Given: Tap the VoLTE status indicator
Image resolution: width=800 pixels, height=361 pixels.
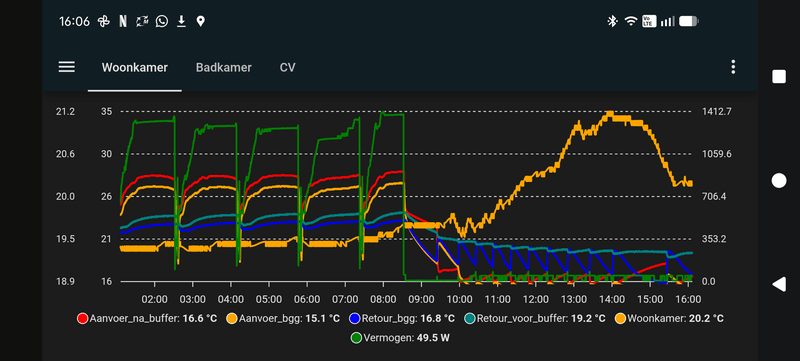Looking at the screenshot, I should point(649,21).
